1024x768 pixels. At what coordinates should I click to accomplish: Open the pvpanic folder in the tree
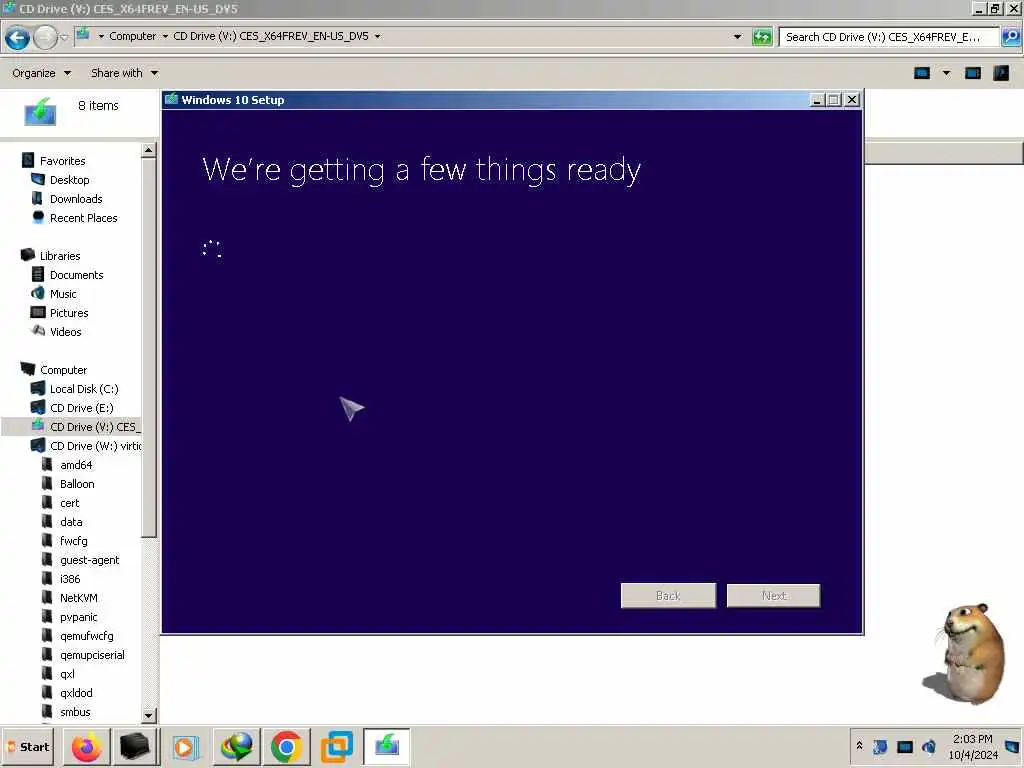(x=78, y=616)
